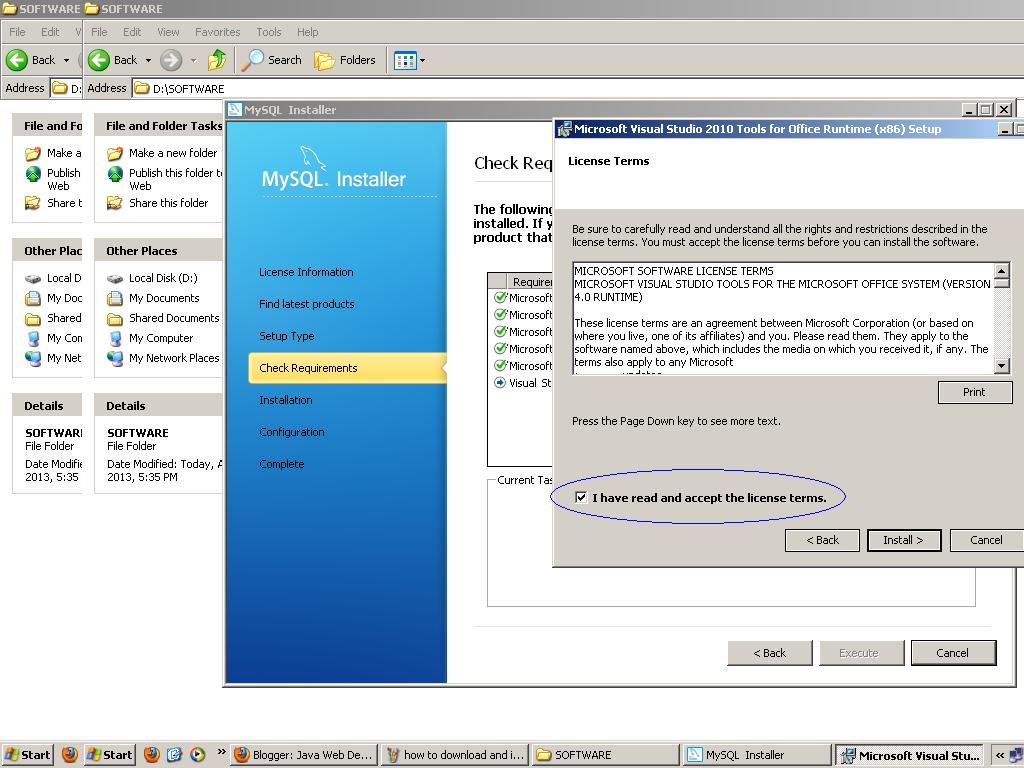Collapse the Details panel header

click(159, 406)
